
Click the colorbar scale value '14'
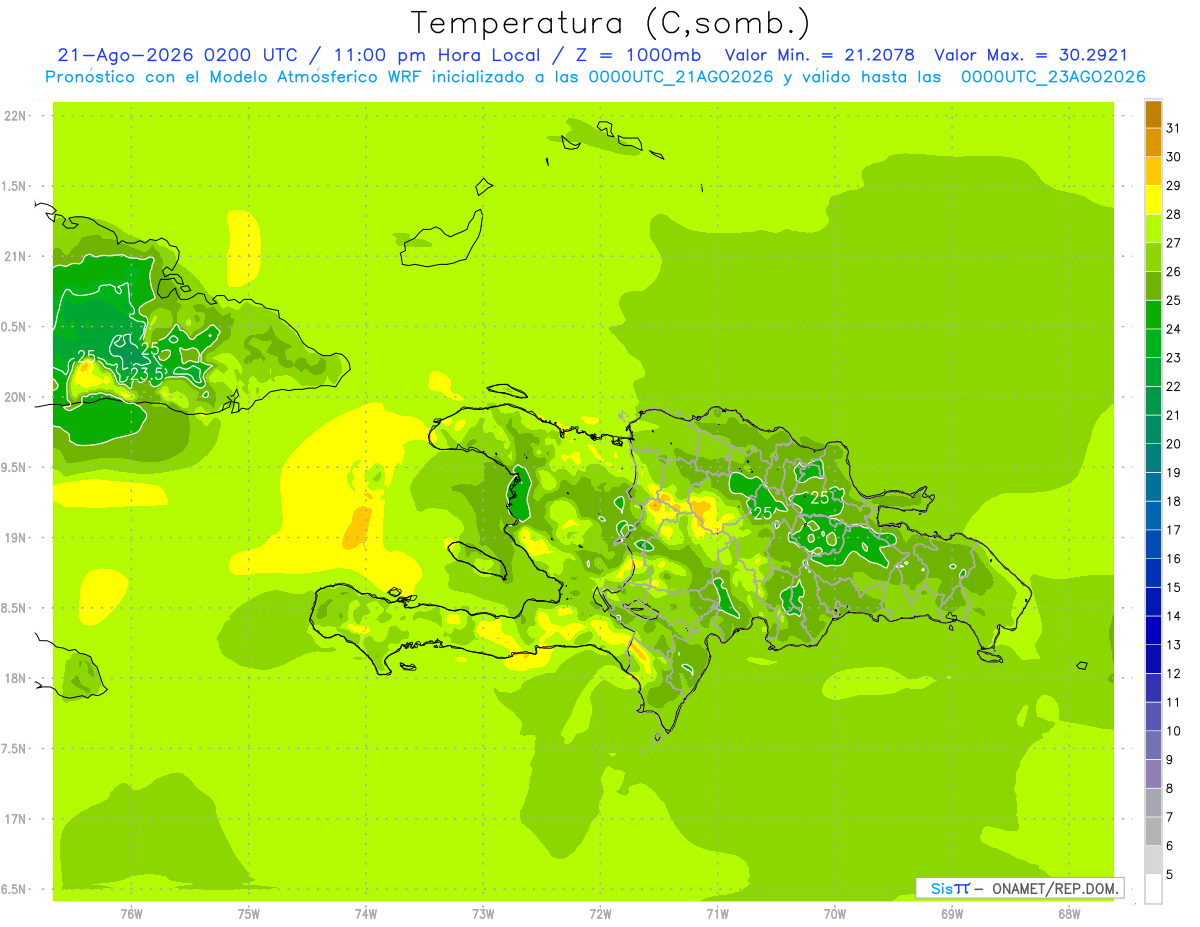click(1173, 616)
